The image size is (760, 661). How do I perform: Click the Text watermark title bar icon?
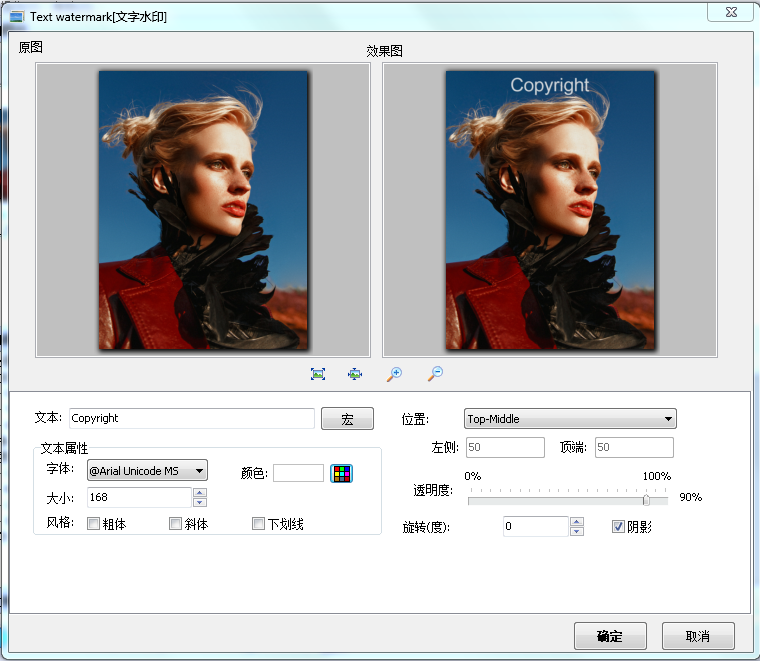[17, 18]
